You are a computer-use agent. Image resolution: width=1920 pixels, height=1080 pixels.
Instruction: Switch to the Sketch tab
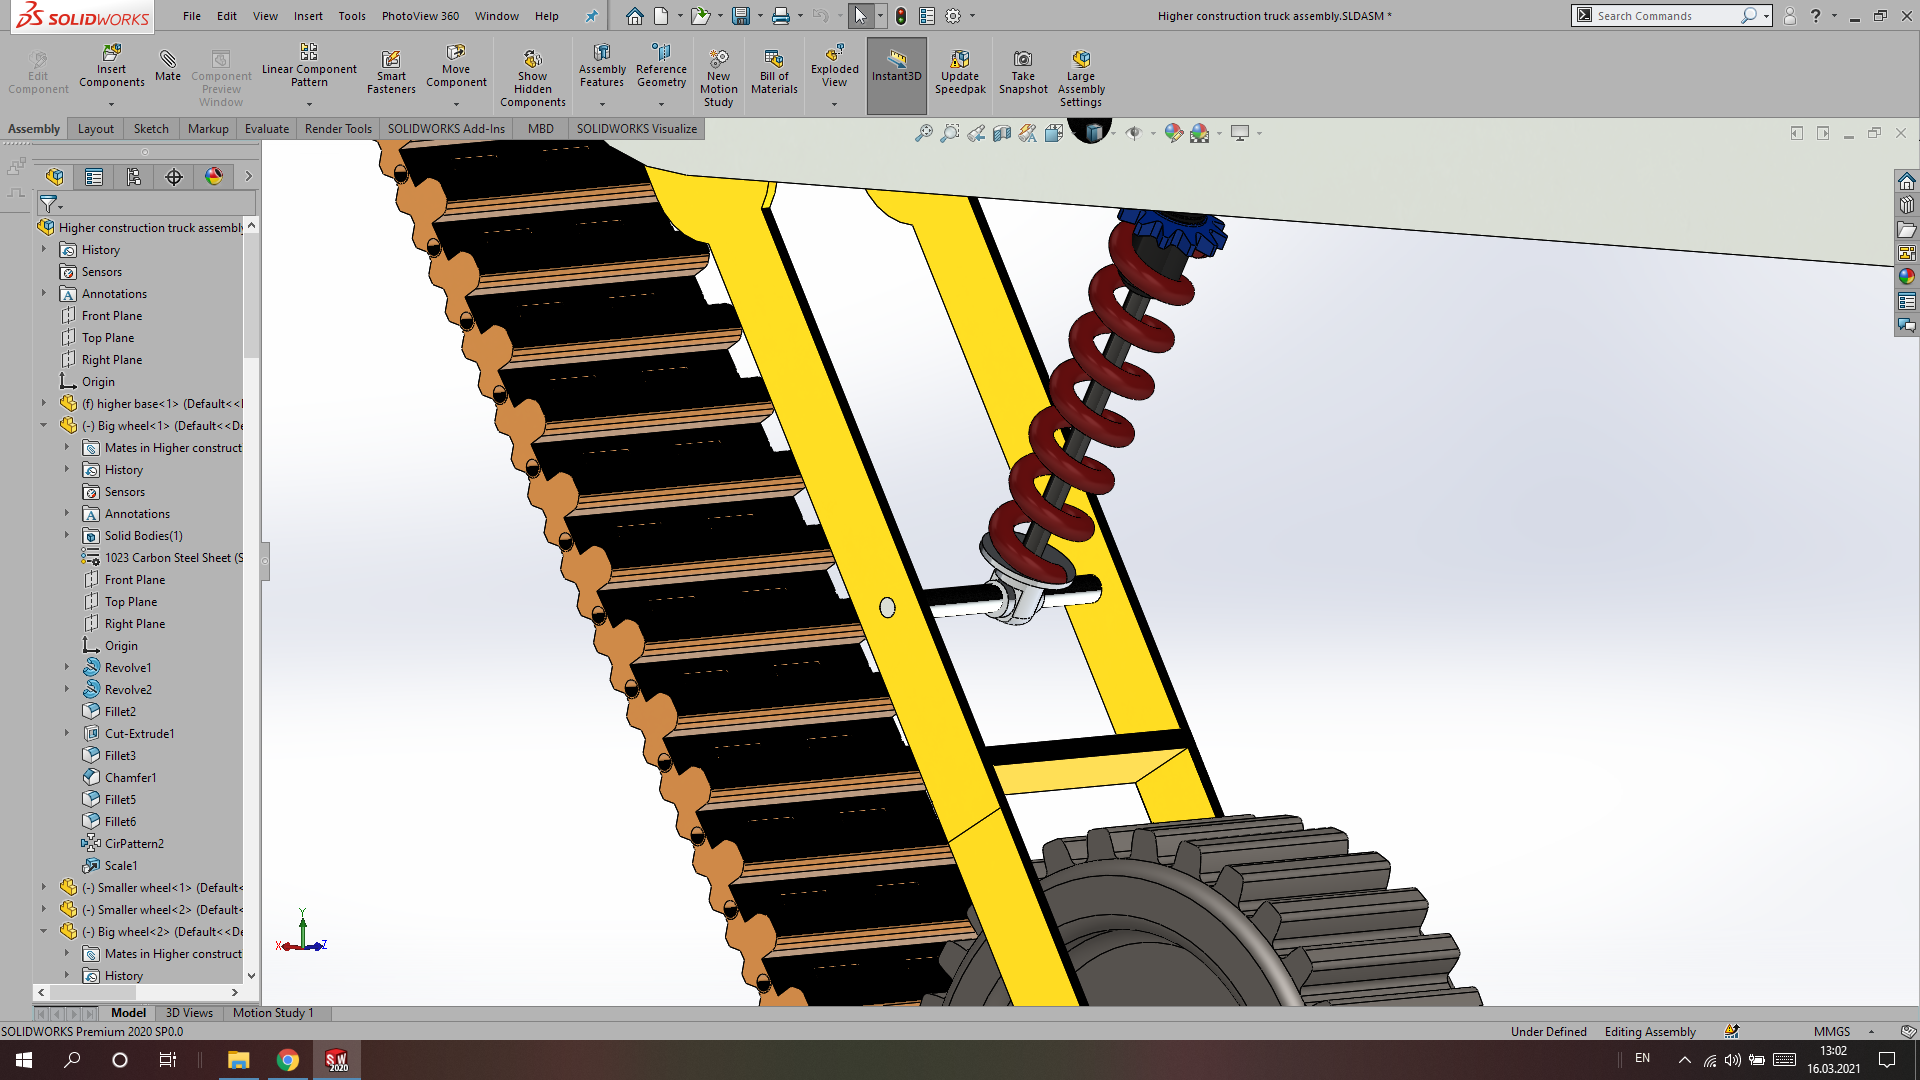tap(151, 128)
